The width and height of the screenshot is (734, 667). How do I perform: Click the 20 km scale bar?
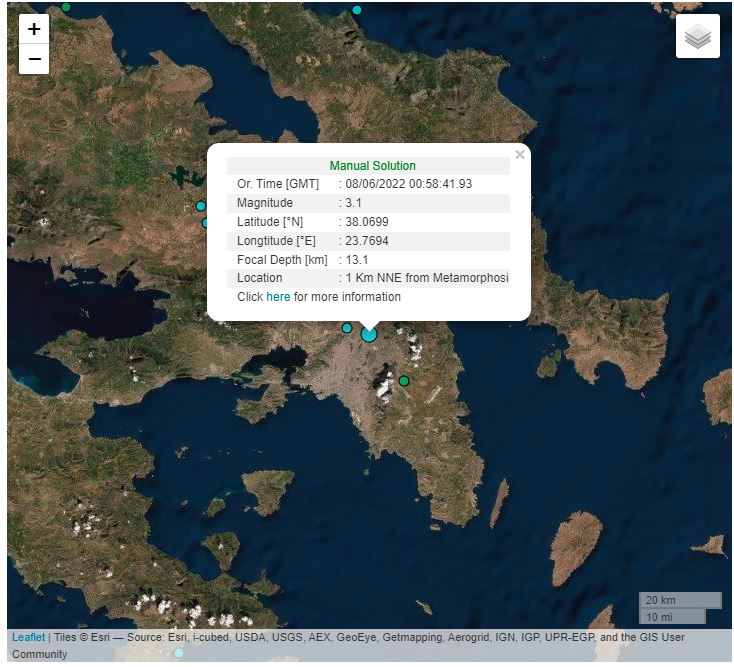(x=680, y=600)
